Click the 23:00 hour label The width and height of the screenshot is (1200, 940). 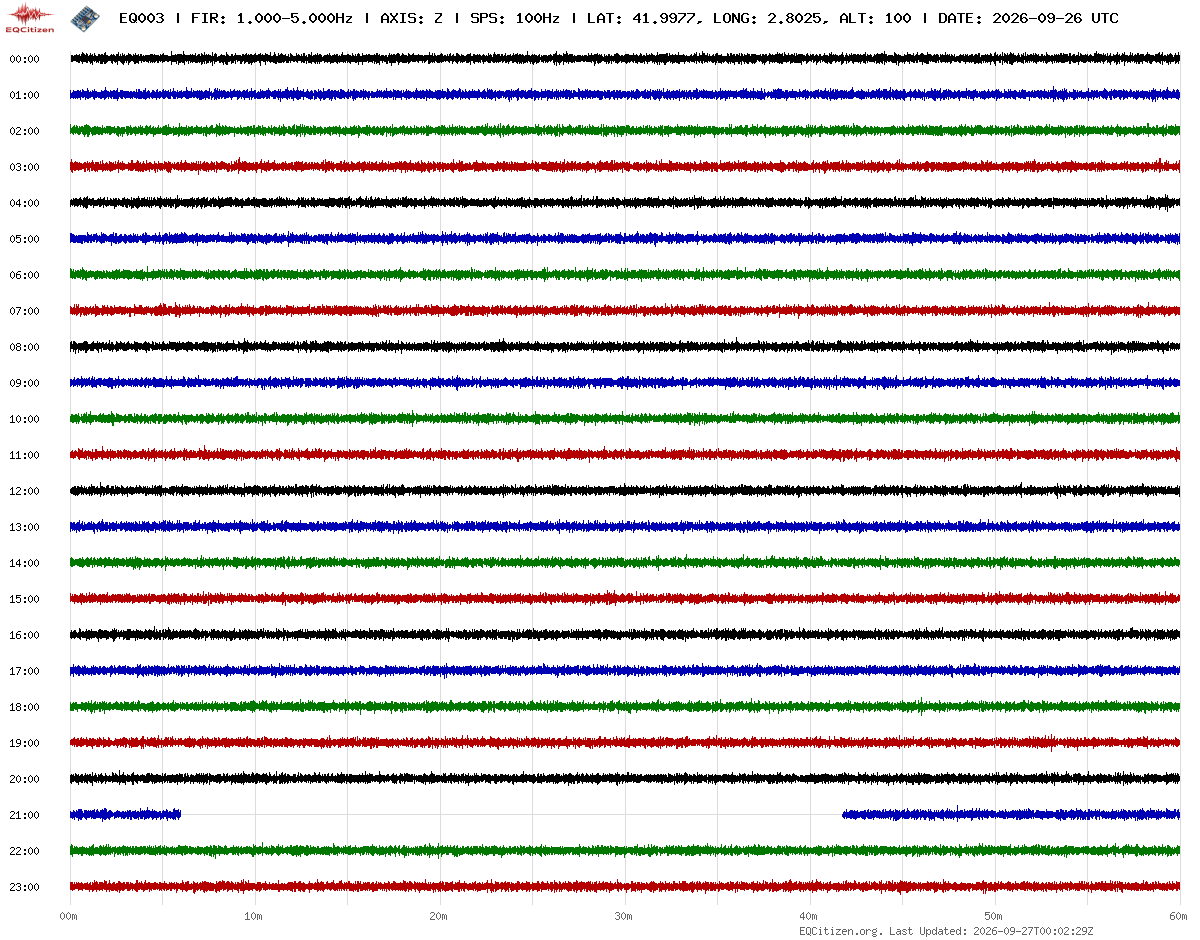point(24,887)
